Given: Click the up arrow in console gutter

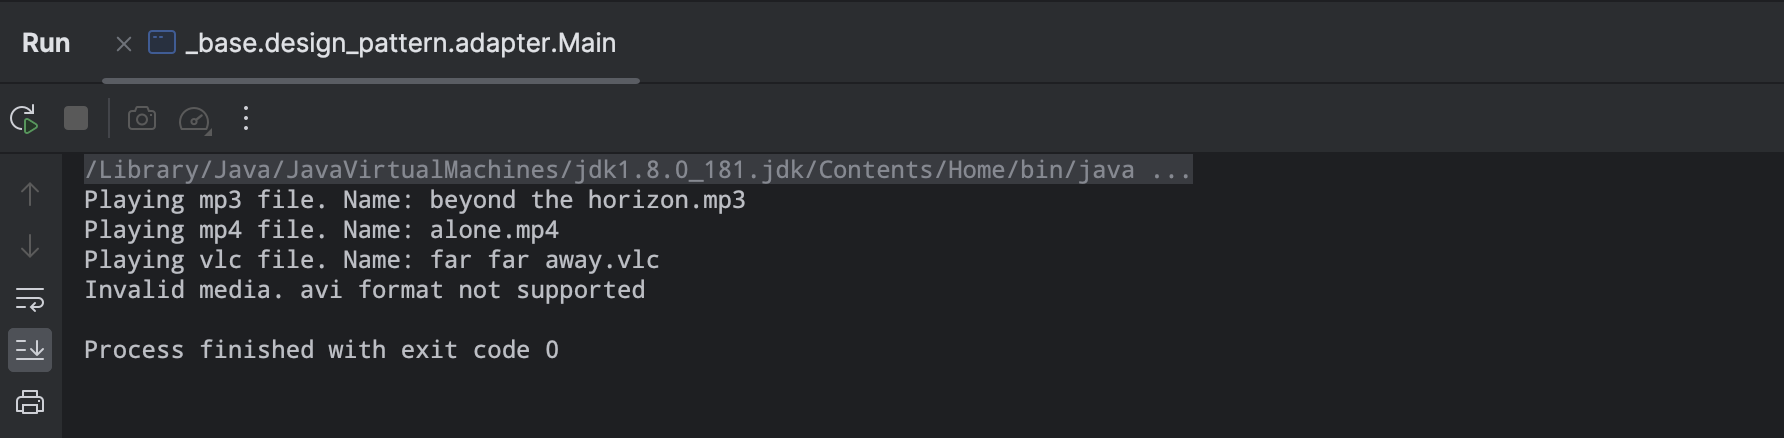Looking at the screenshot, I should point(30,194).
